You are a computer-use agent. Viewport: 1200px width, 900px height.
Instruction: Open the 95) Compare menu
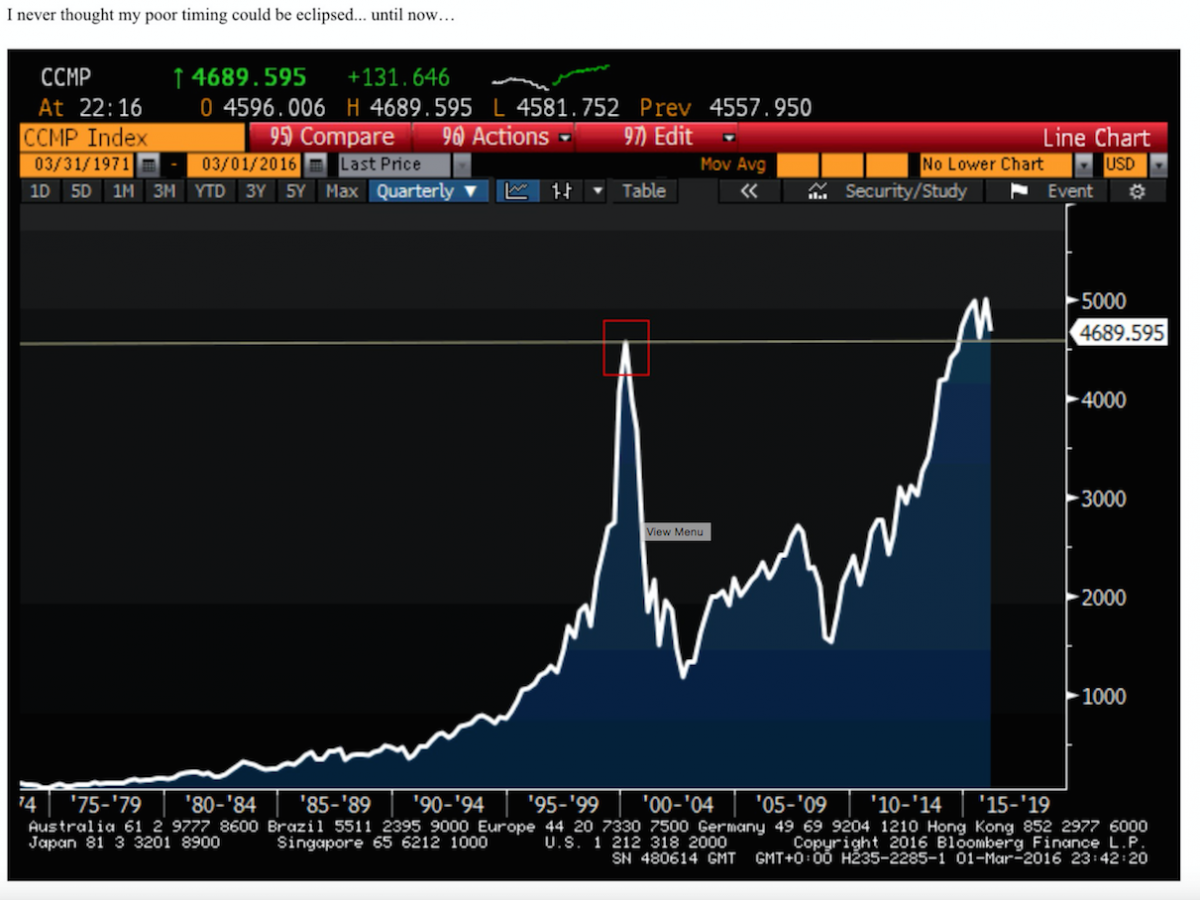[333, 137]
